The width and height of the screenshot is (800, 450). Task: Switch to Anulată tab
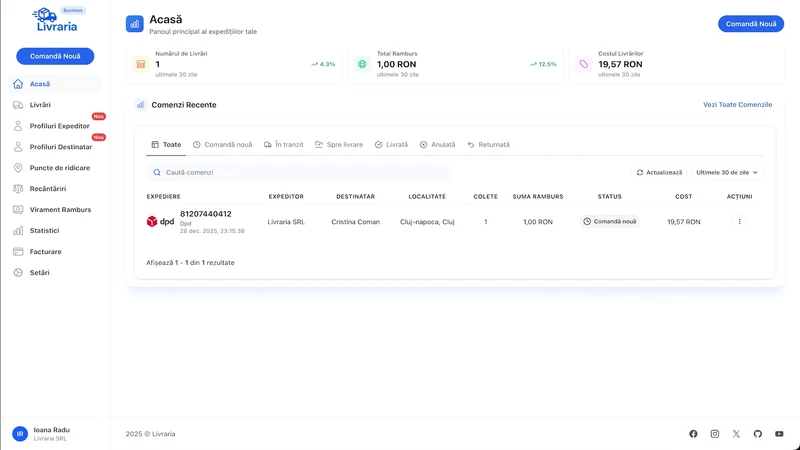pos(437,145)
